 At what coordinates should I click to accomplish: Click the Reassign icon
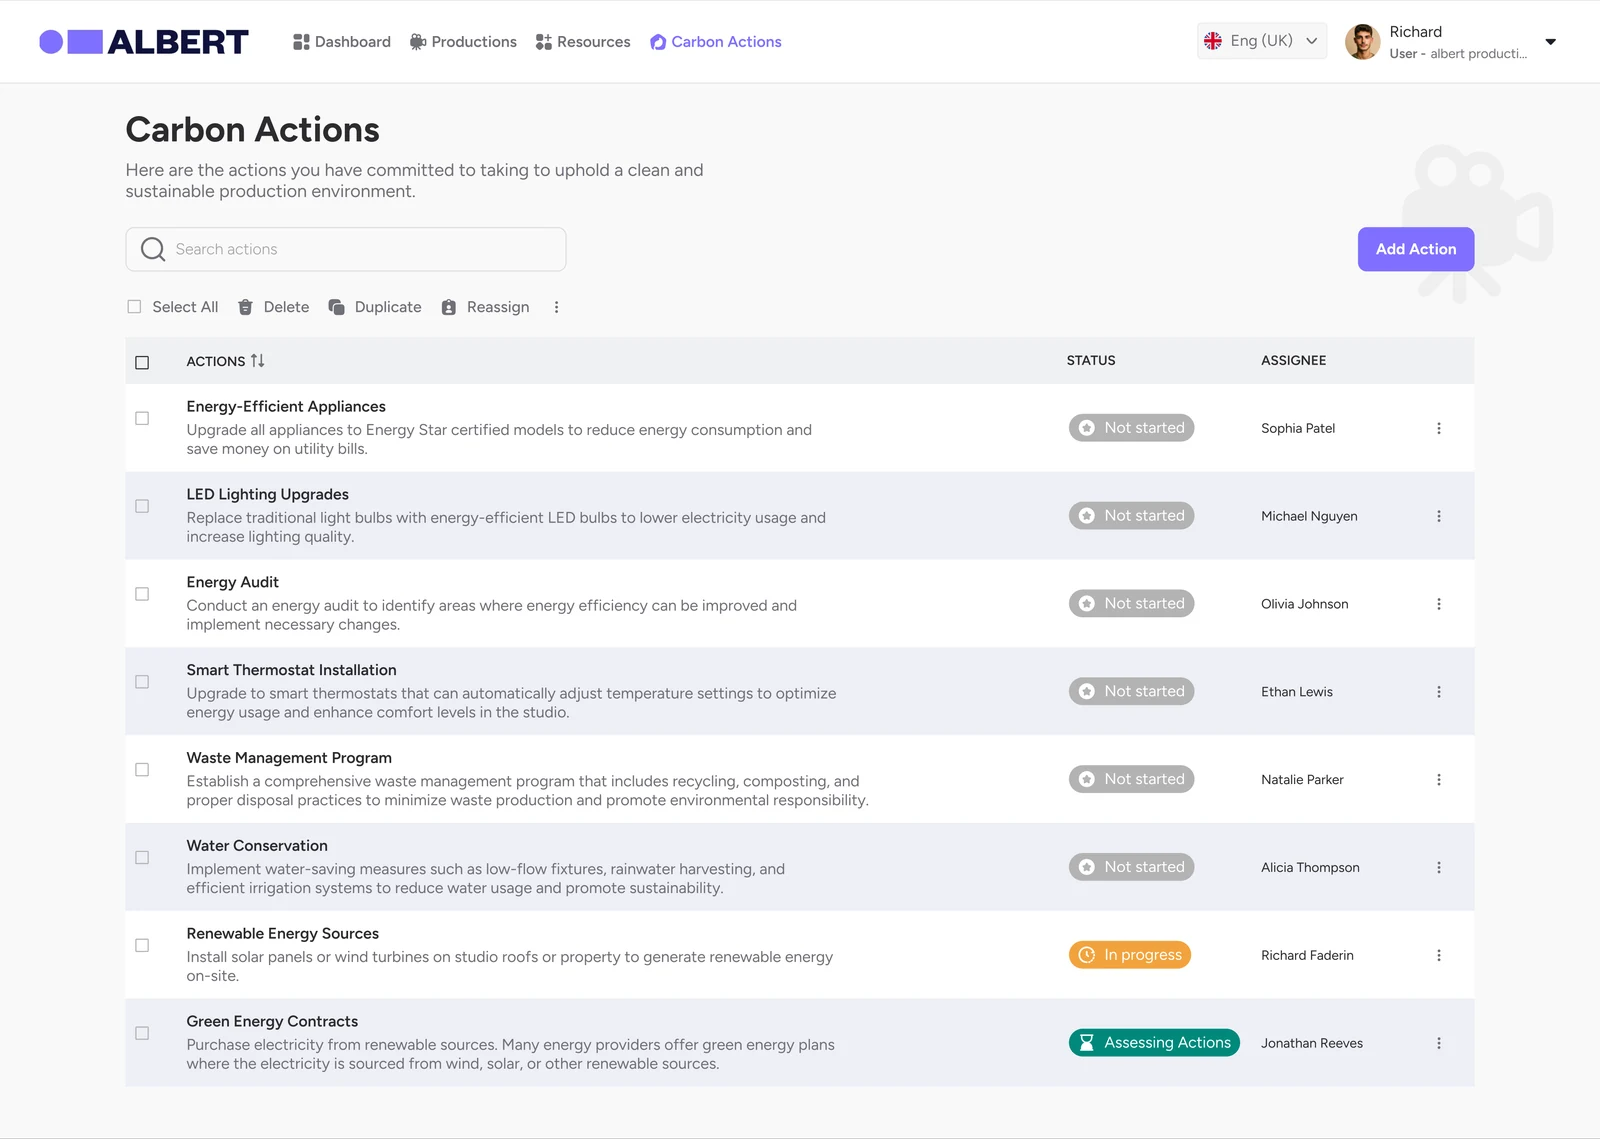click(x=449, y=307)
